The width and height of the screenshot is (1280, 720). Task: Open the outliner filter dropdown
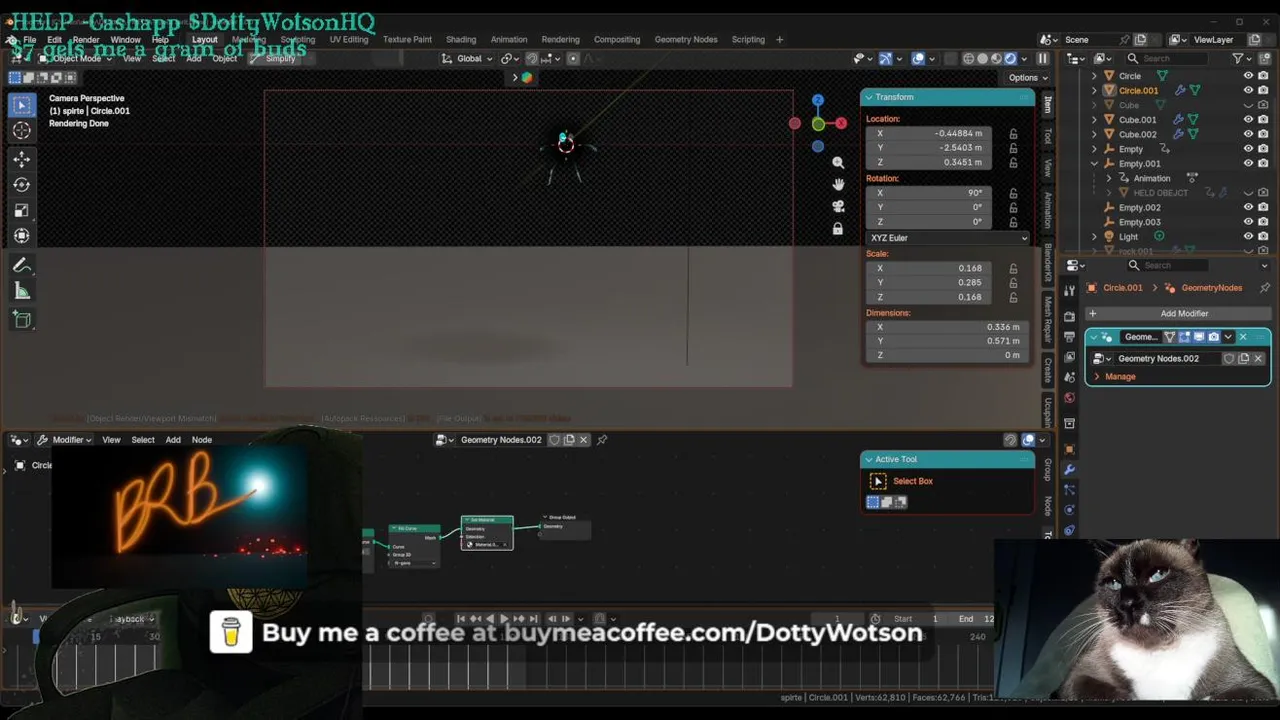1243,59
